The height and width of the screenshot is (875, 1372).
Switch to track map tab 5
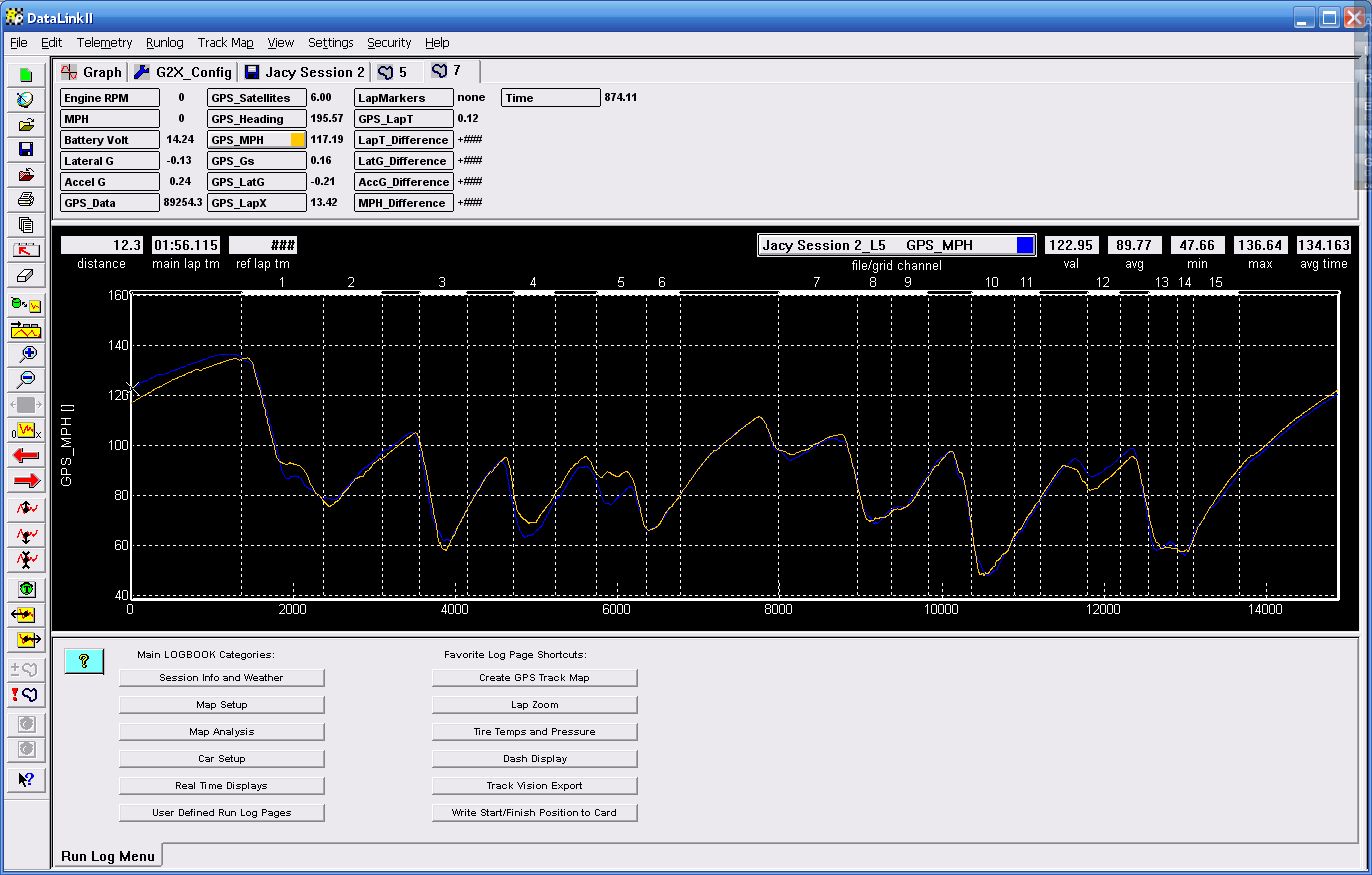tap(393, 72)
